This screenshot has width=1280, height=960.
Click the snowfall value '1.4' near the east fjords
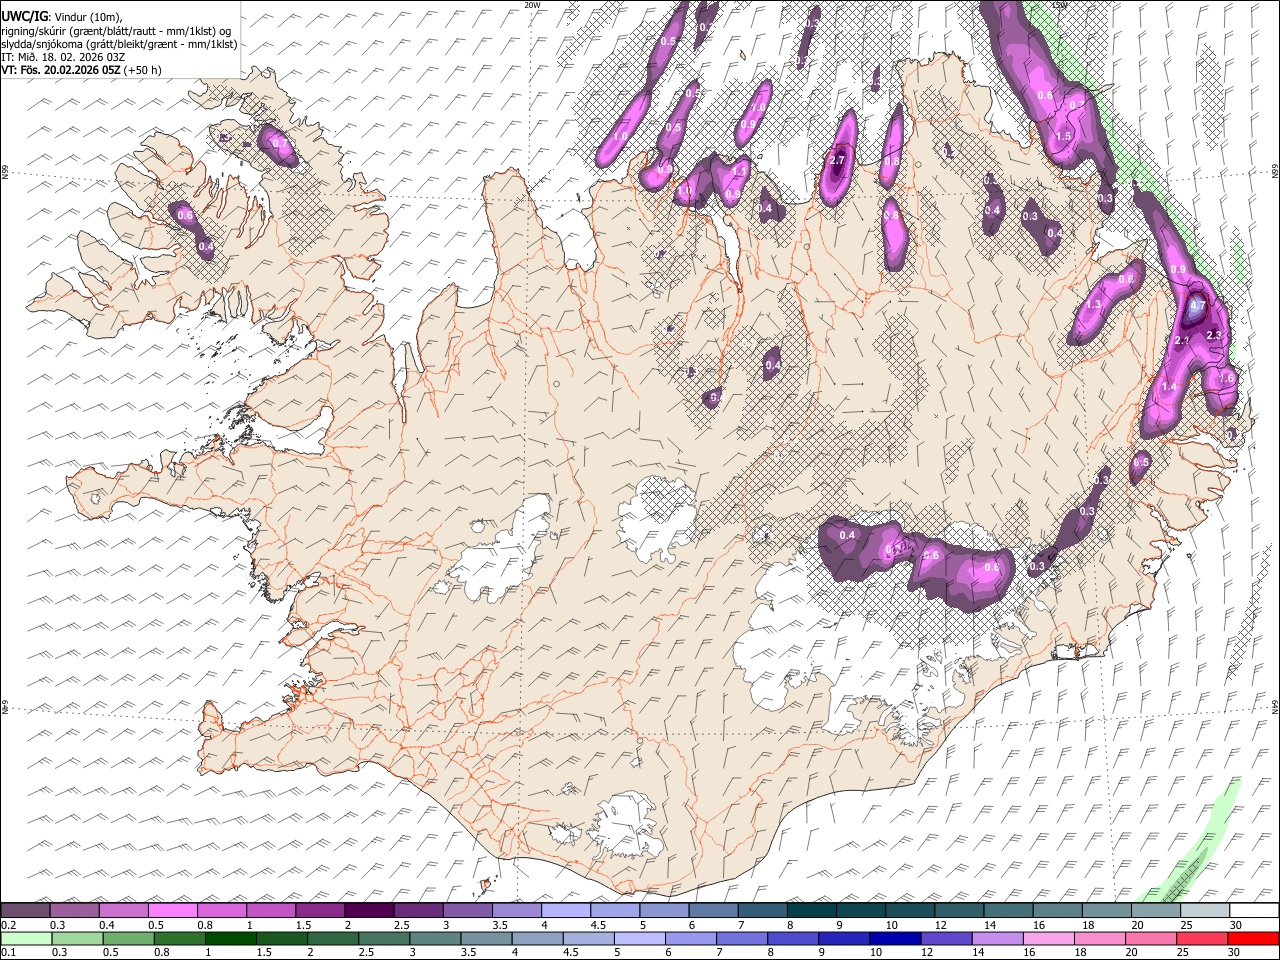click(x=1169, y=387)
